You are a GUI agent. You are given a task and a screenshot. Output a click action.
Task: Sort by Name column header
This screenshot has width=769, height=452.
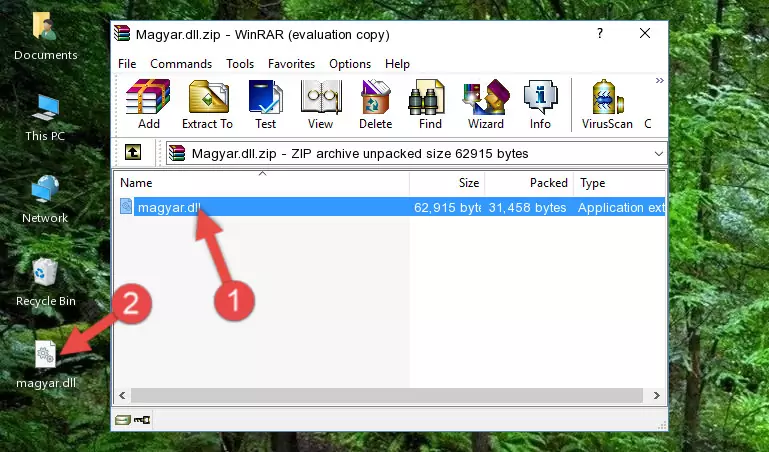[x=262, y=183]
